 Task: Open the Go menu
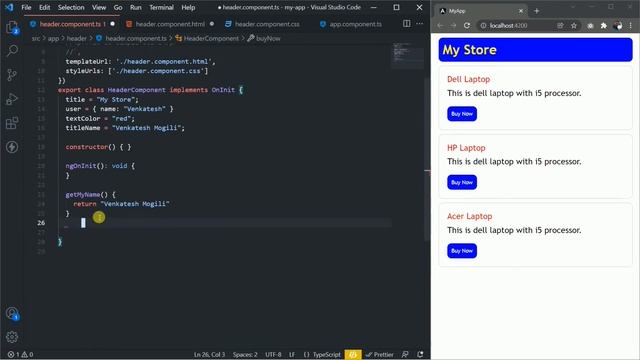[118, 7]
